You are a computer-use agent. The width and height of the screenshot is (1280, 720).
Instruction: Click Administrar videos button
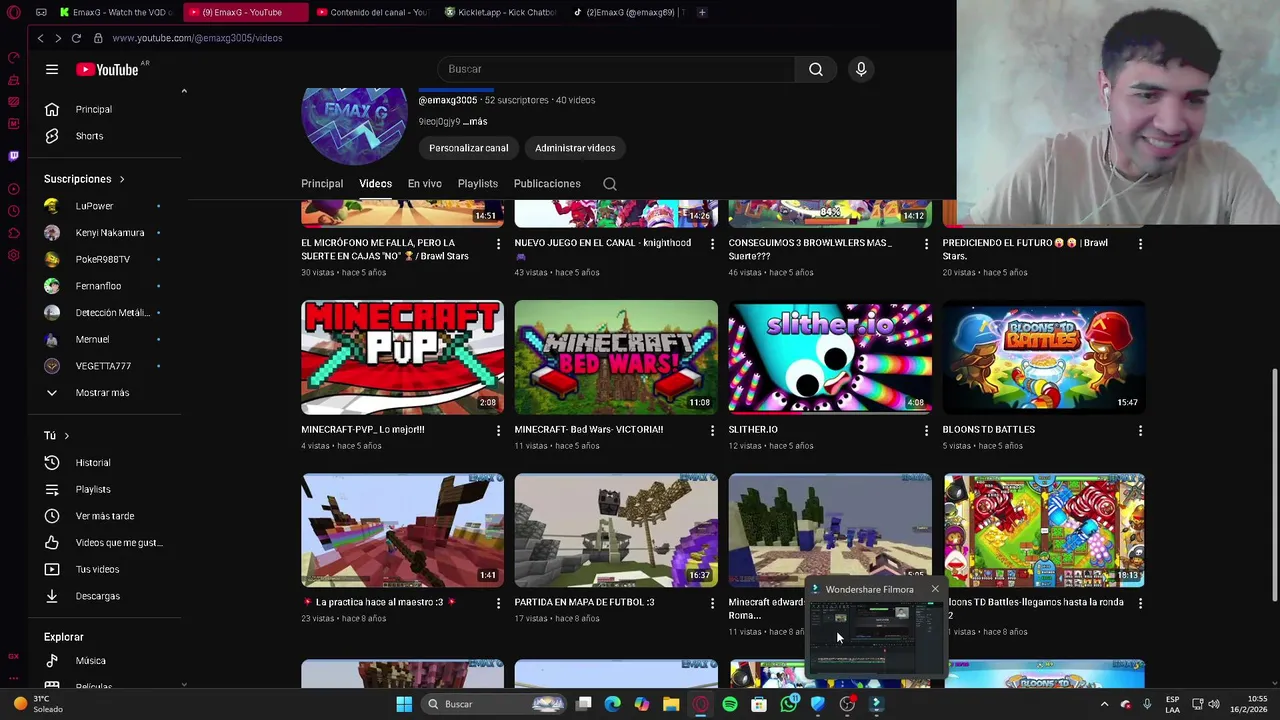click(575, 148)
